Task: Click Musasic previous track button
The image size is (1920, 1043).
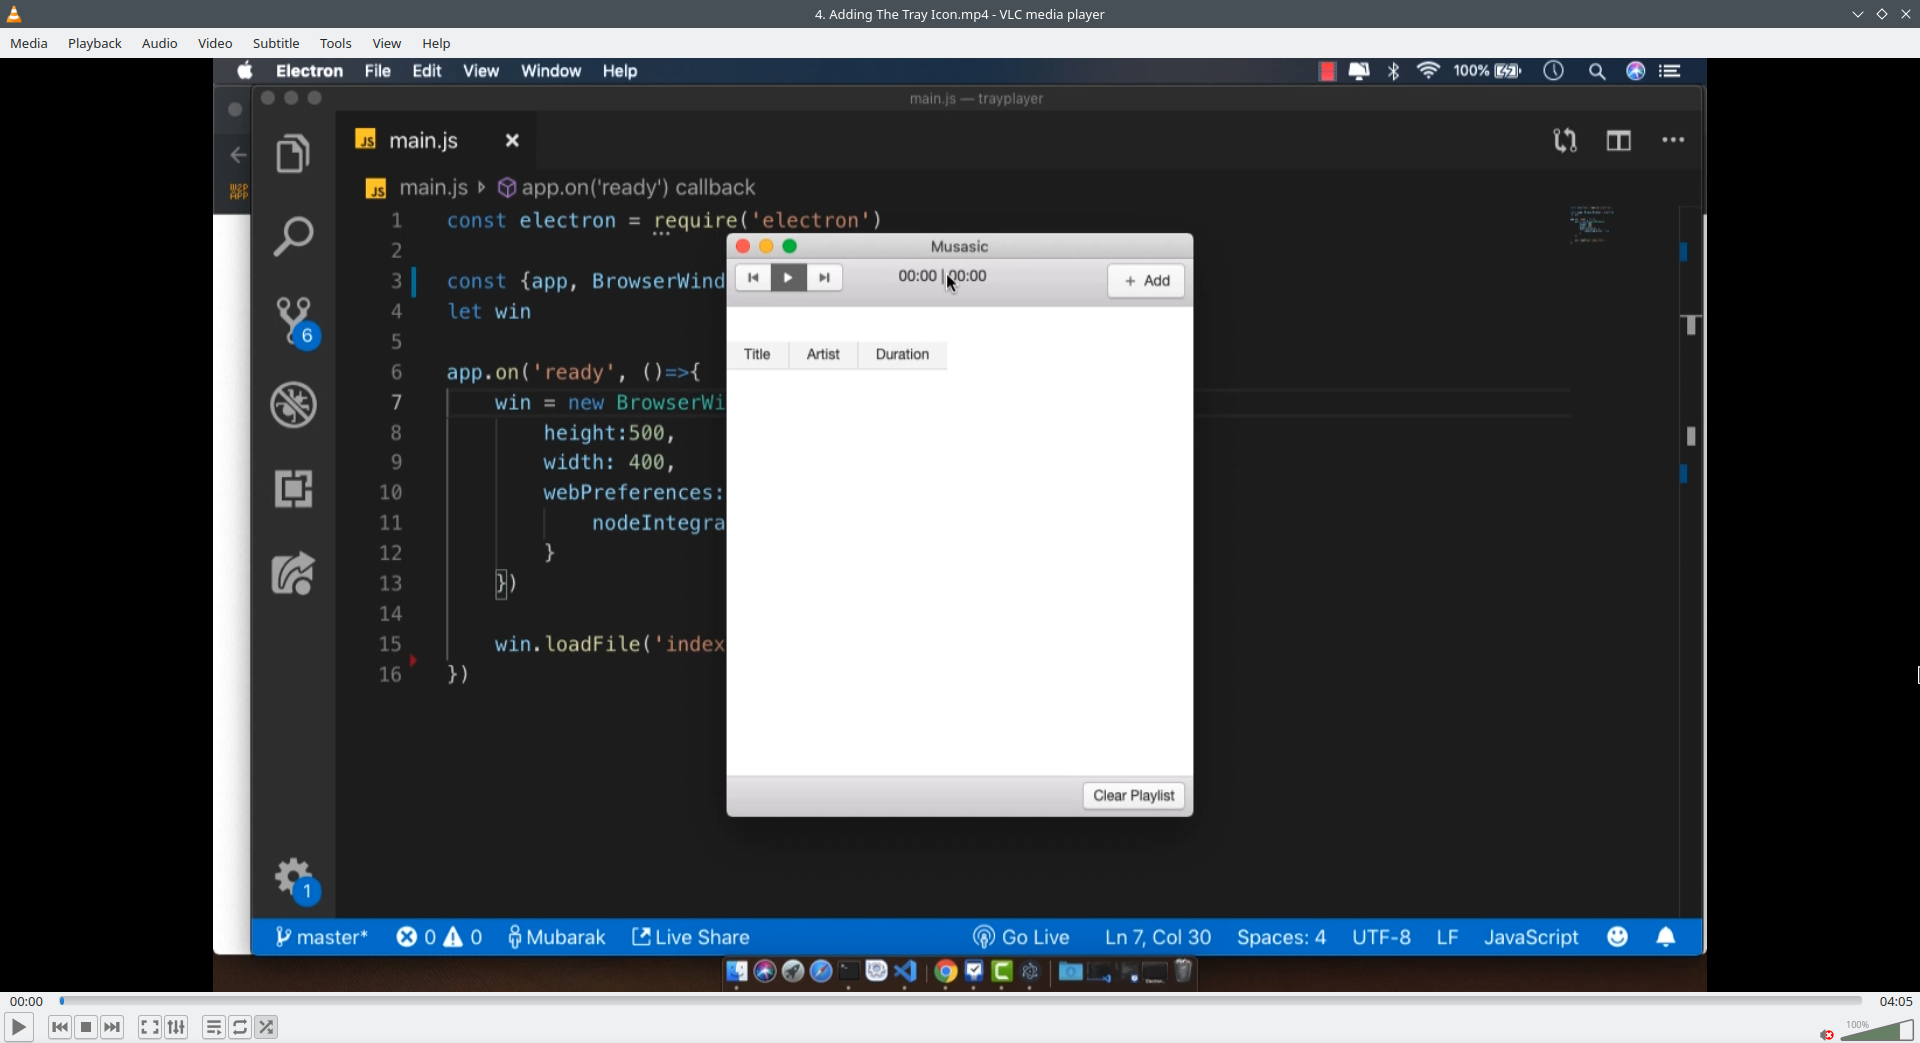Action: coord(753,278)
